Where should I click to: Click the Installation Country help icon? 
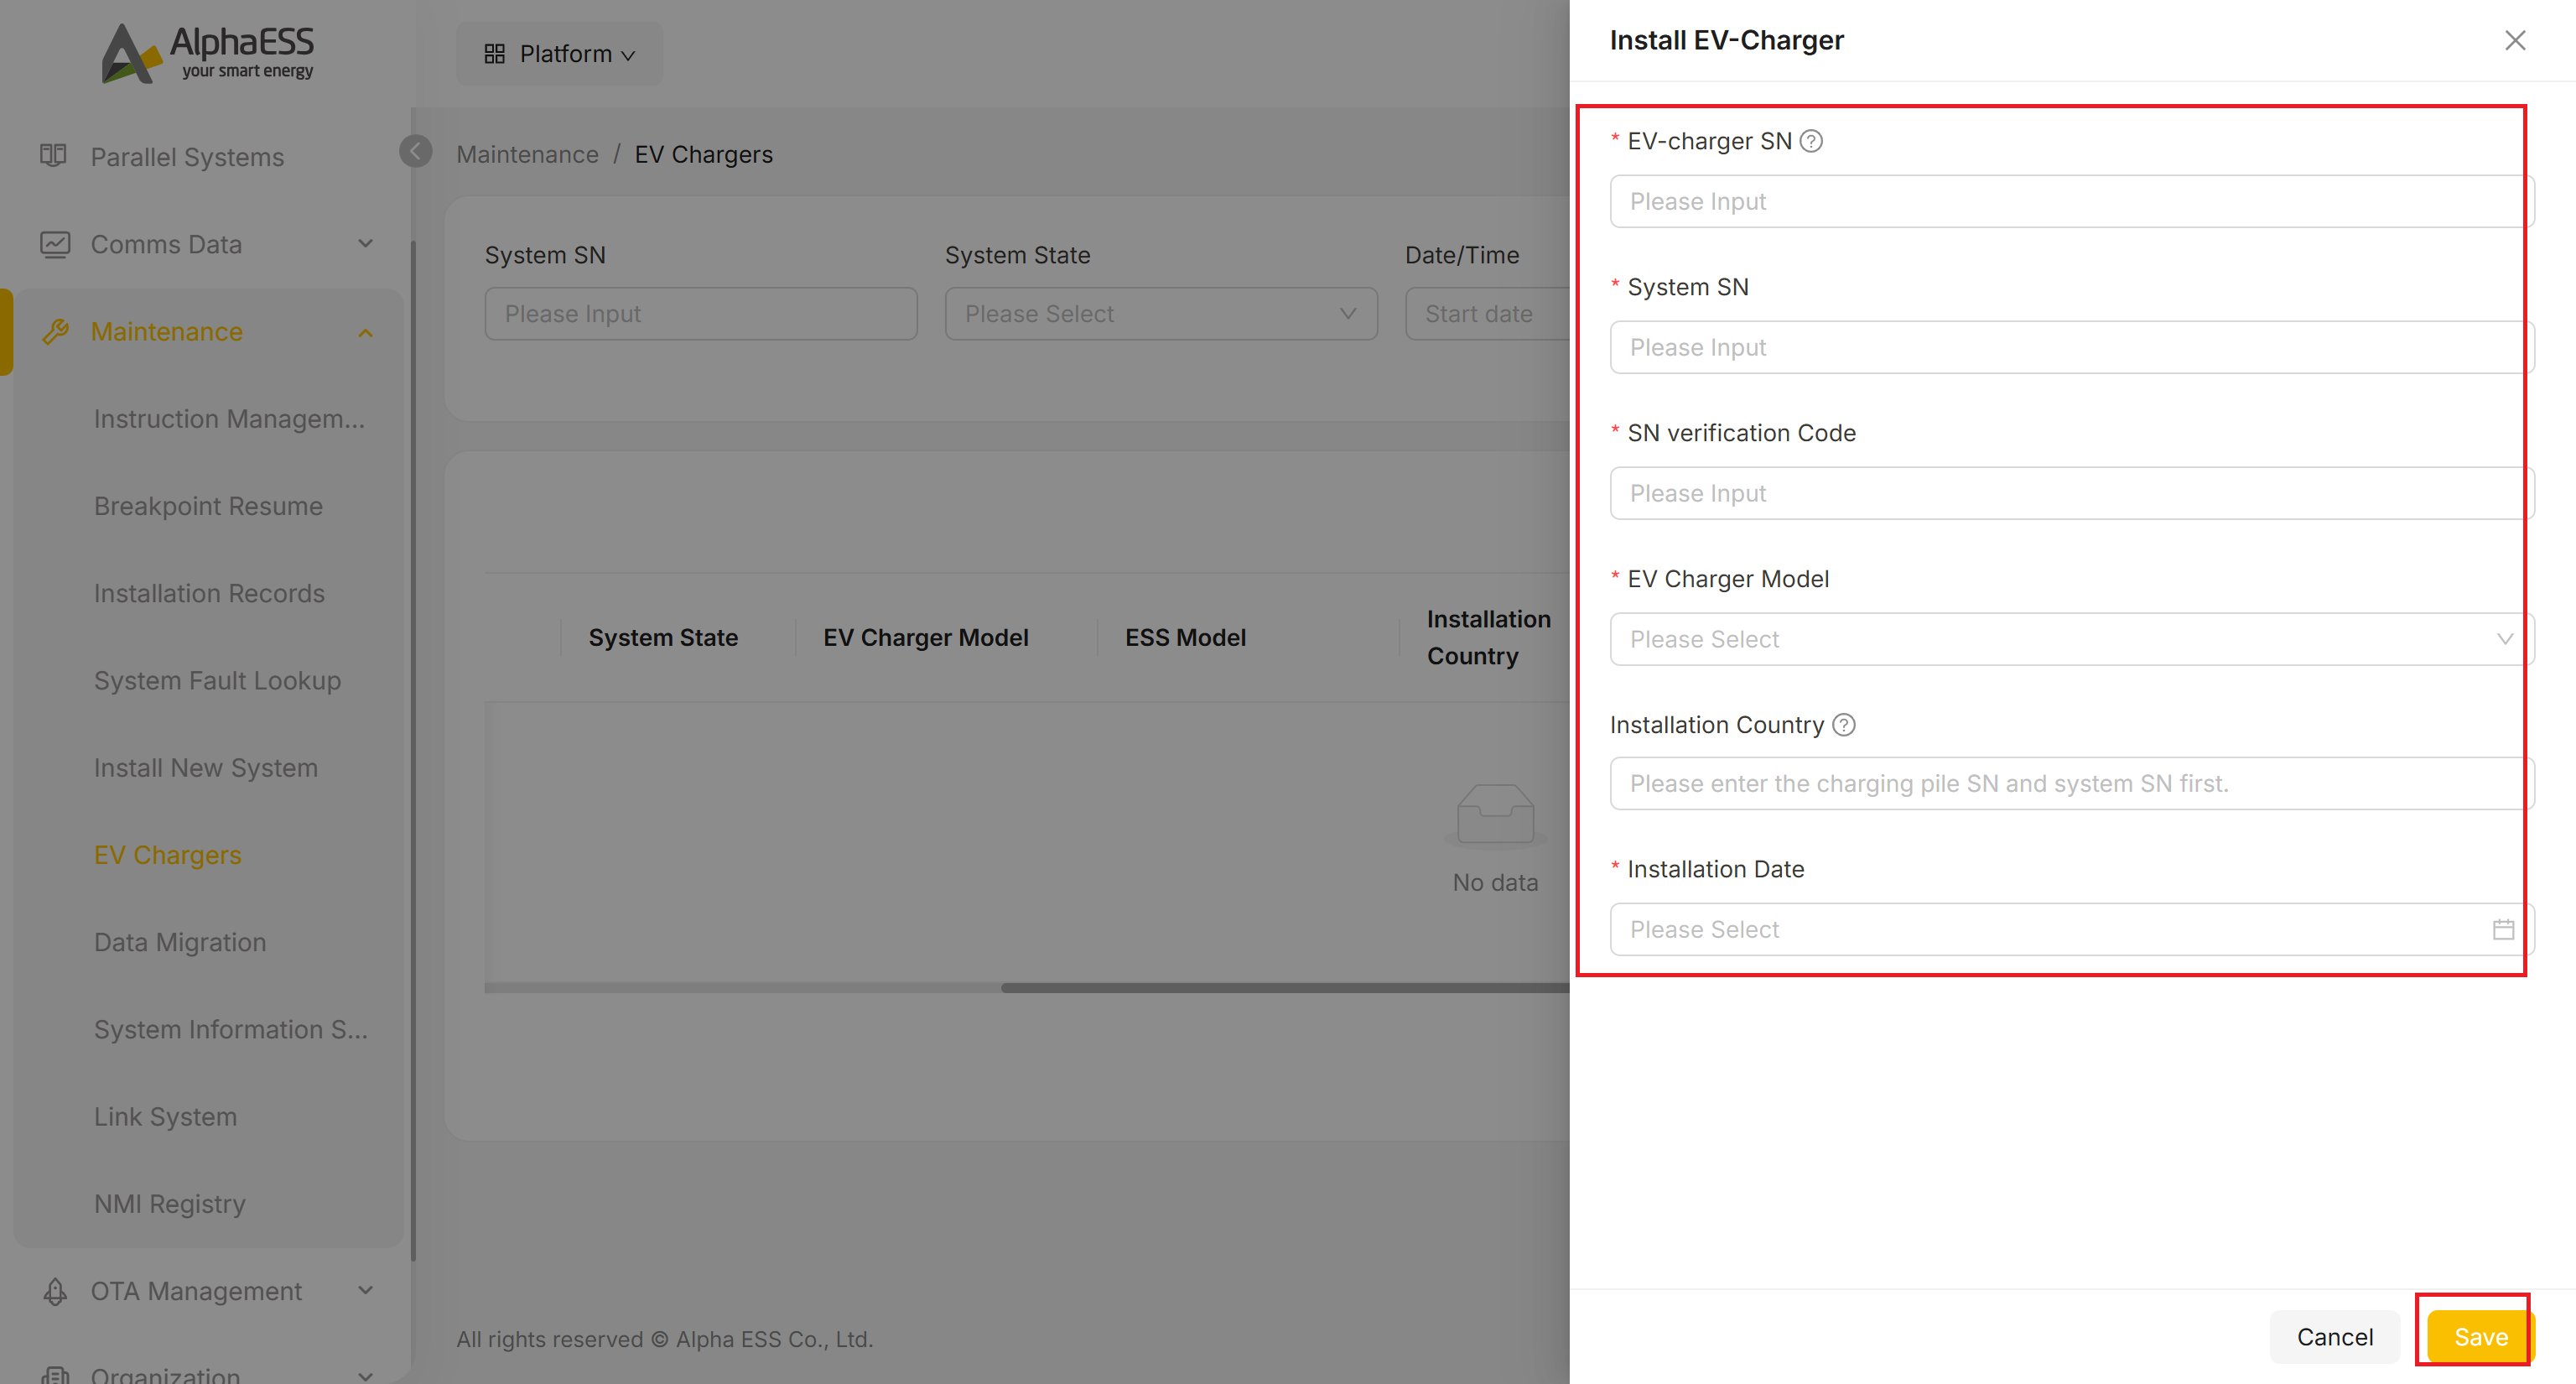[1844, 725]
